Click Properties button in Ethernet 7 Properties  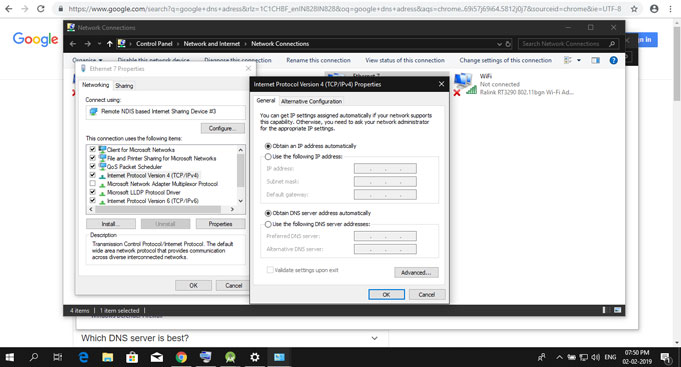(220, 224)
